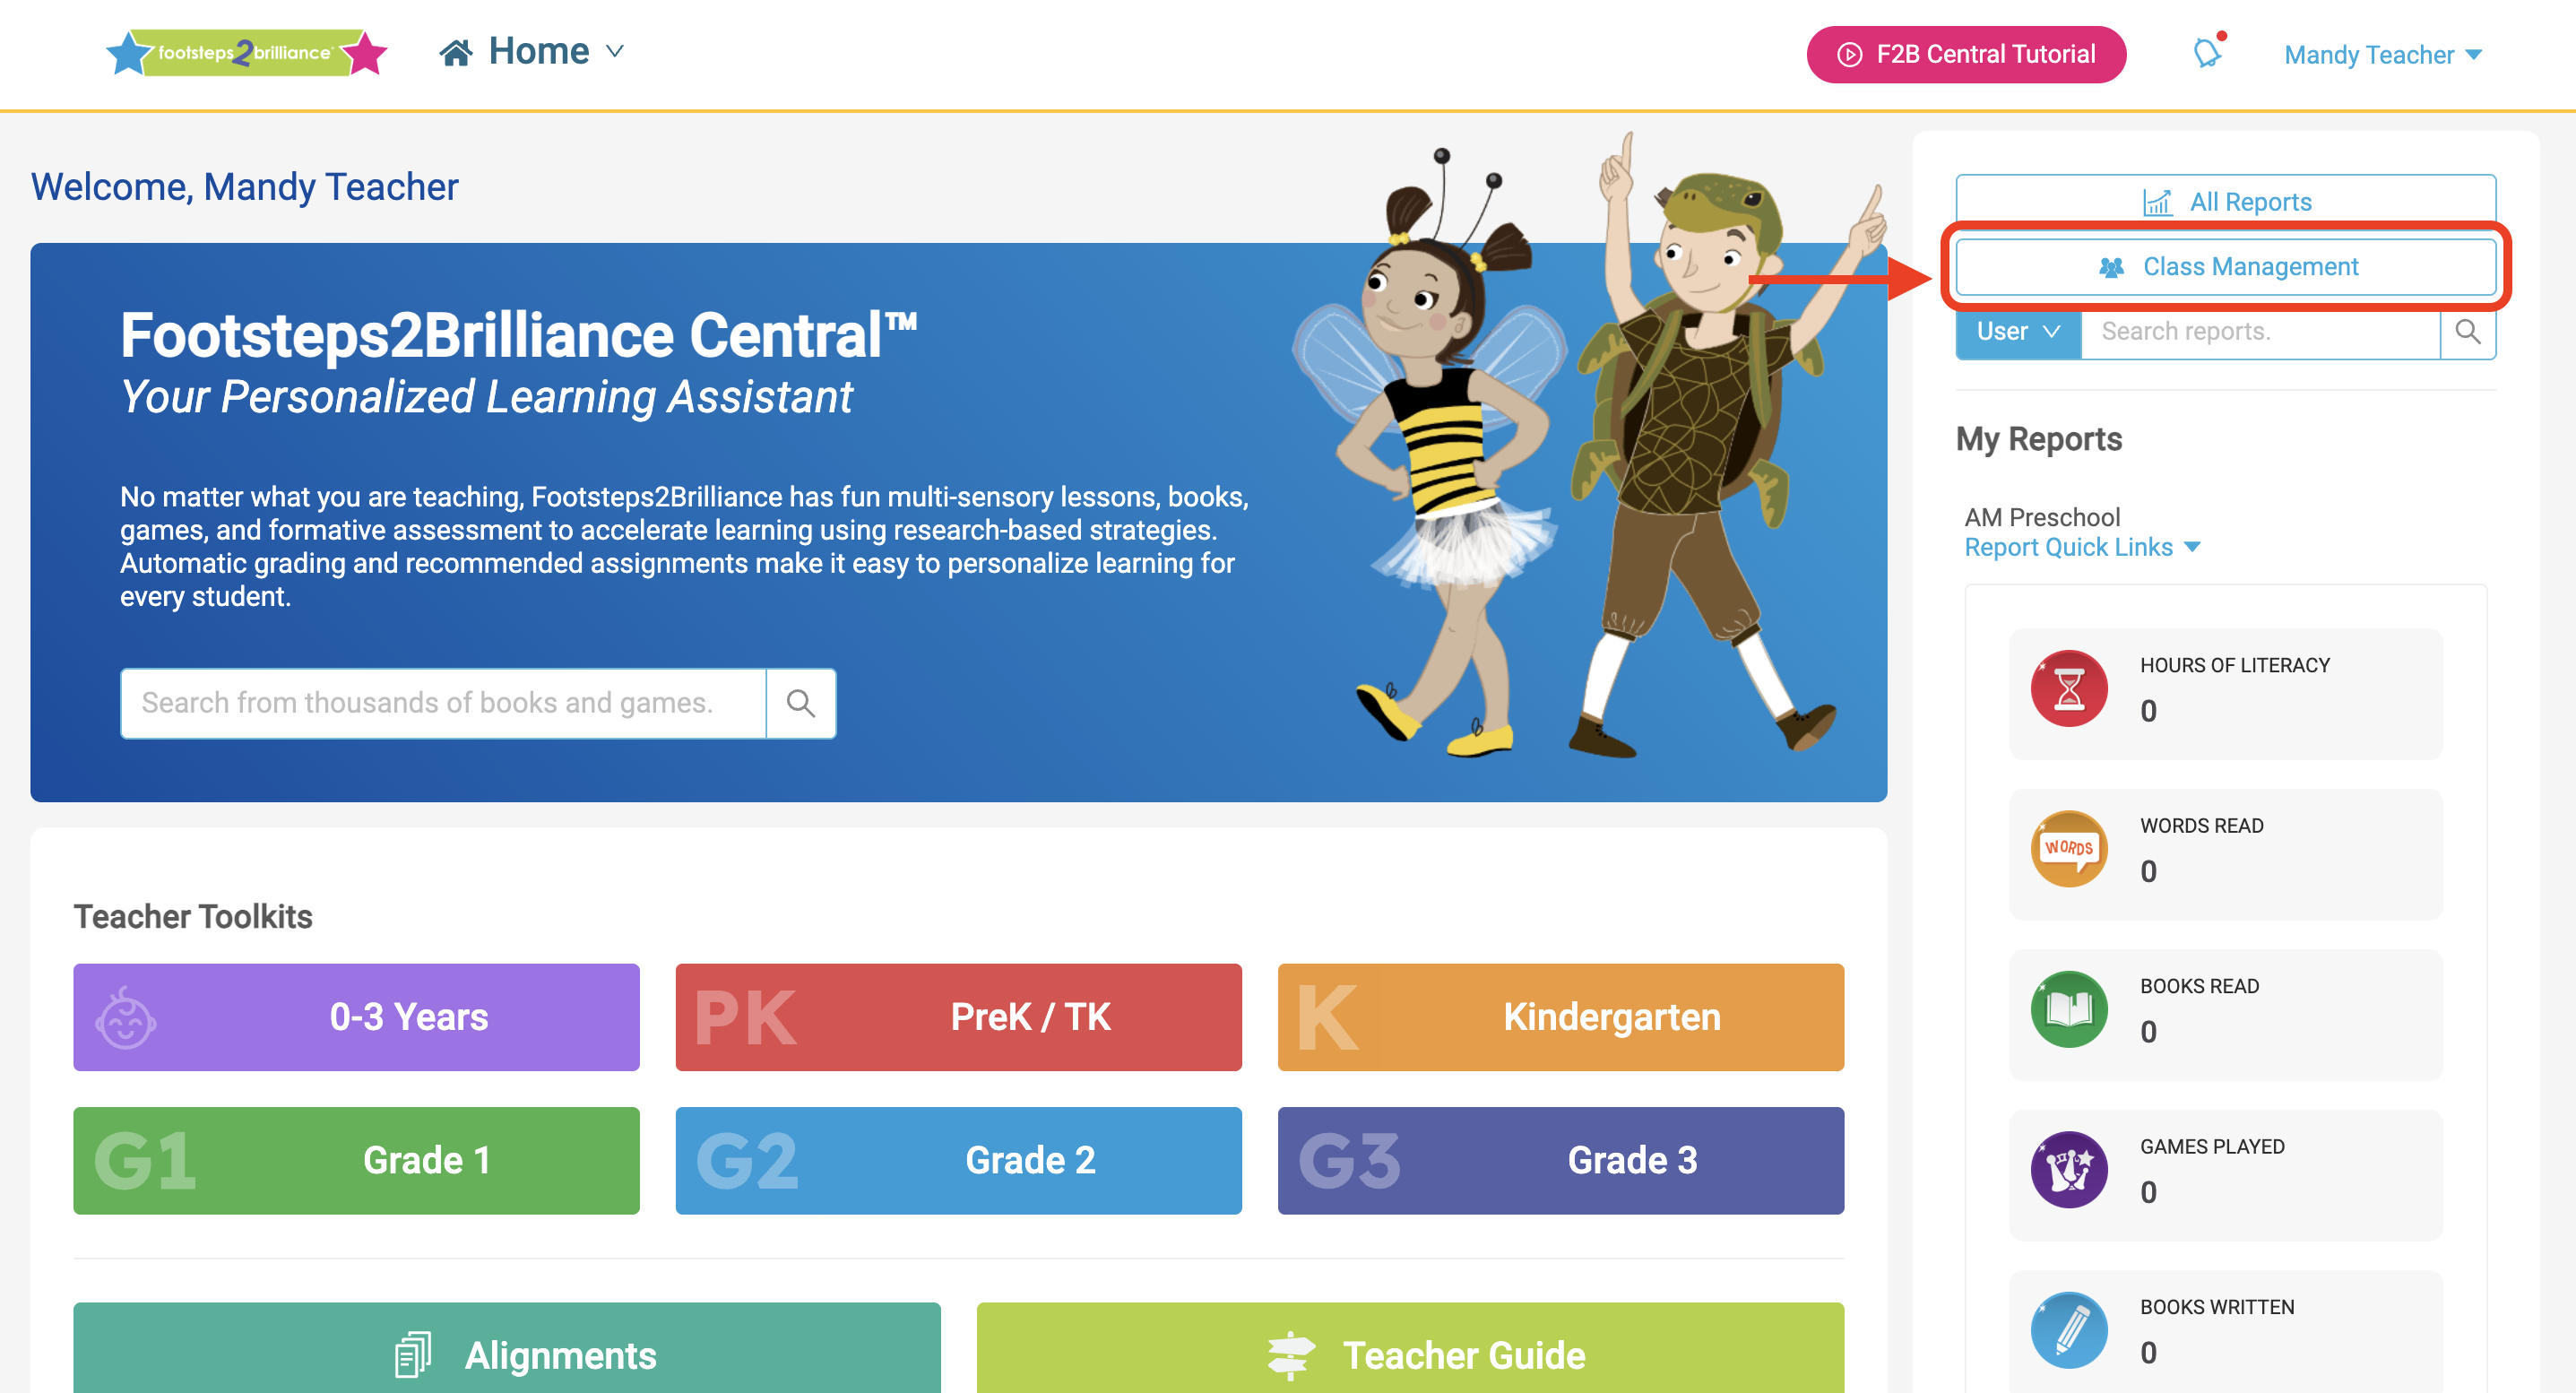Image resolution: width=2576 pixels, height=1393 pixels.
Task: Click the Footsteps2Brilliance logo
Action: pos(246,52)
